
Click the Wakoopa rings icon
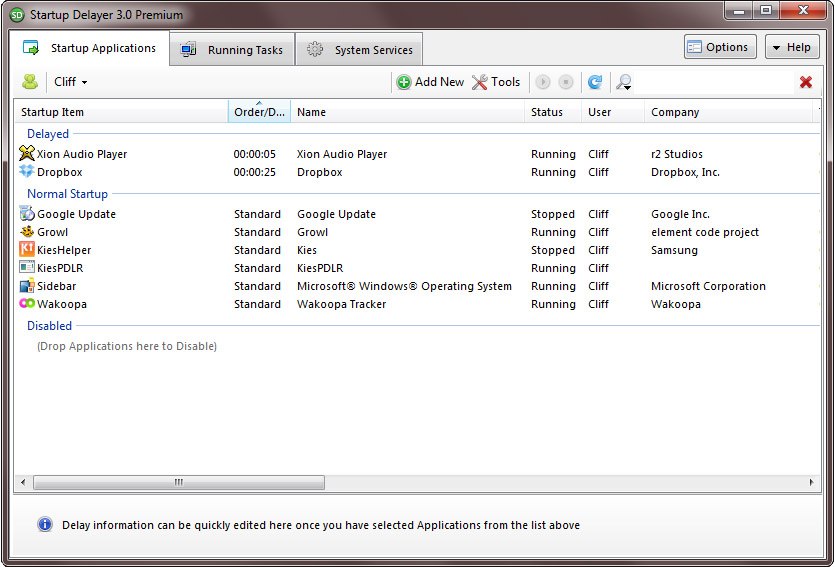27,303
